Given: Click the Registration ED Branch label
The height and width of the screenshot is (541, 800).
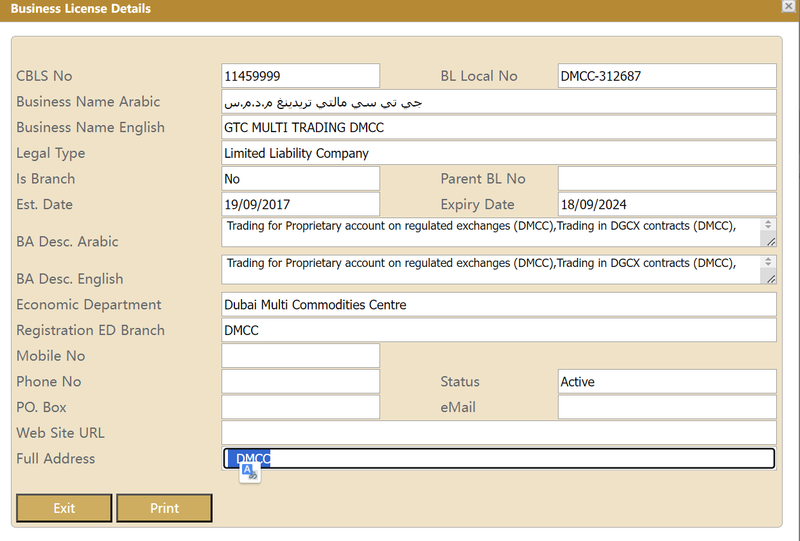Looking at the screenshot, I should [90, 330].
